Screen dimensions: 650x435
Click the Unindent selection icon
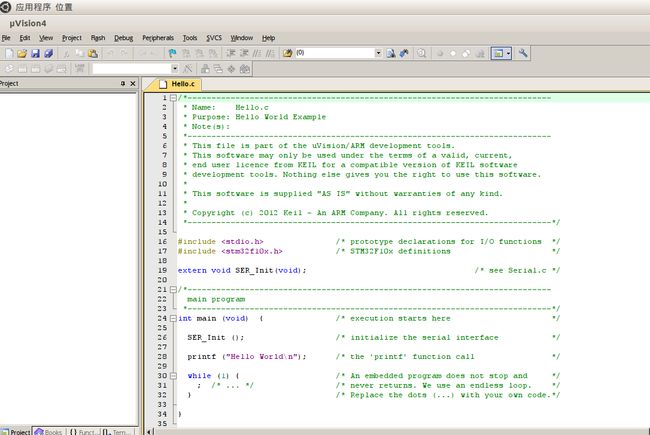point(244,53)
